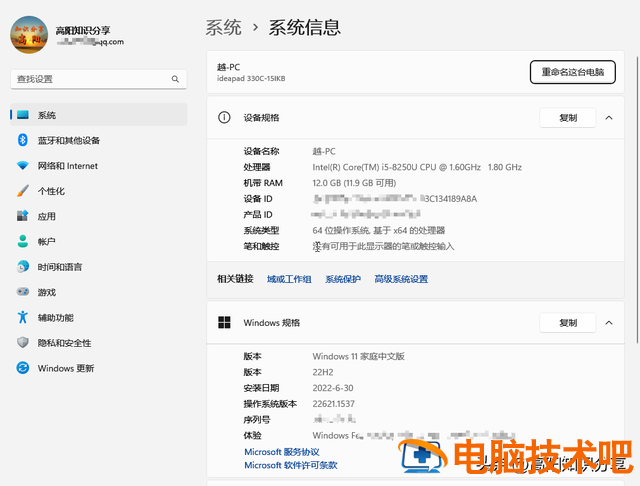Click the Windows logo beside Windows 规格
The height and width of the screenshot is (486, 640).
(224, 322)
